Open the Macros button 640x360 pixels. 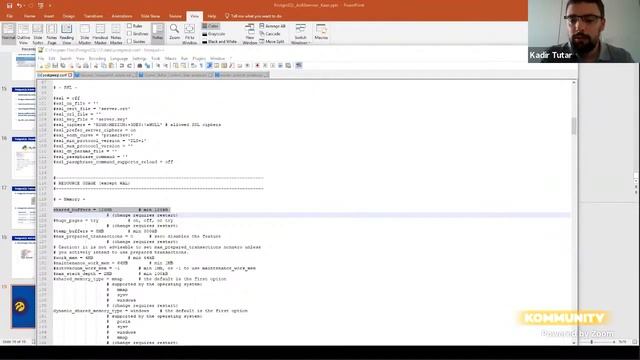(x=321, y=32)
